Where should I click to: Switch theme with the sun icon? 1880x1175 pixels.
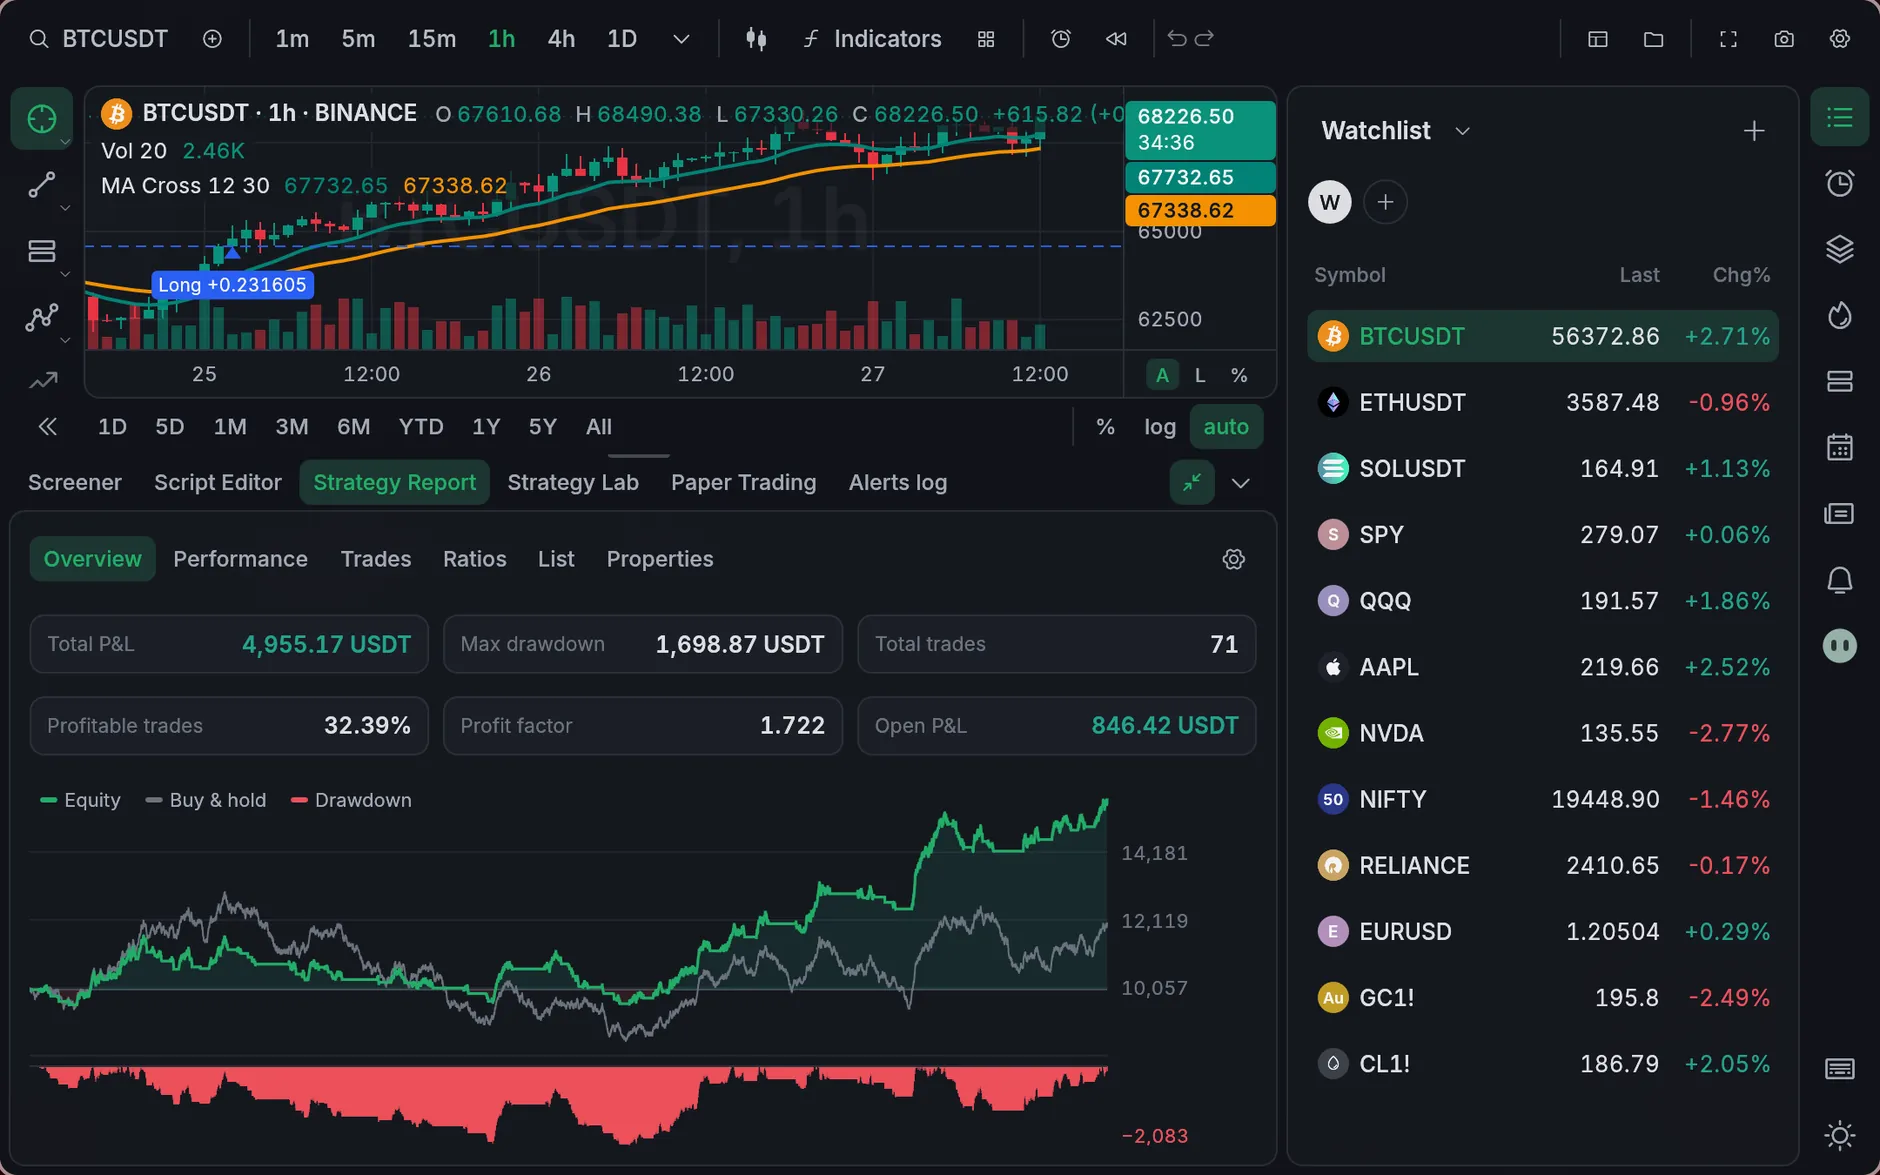(1840, 1136)
